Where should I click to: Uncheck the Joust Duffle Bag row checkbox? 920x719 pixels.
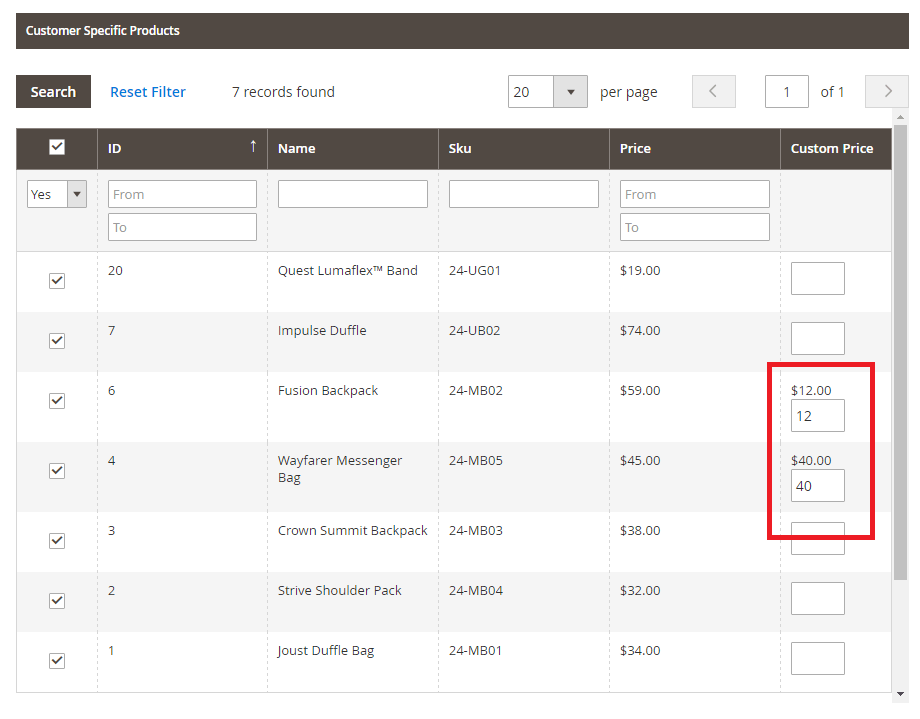pos(57,661)
